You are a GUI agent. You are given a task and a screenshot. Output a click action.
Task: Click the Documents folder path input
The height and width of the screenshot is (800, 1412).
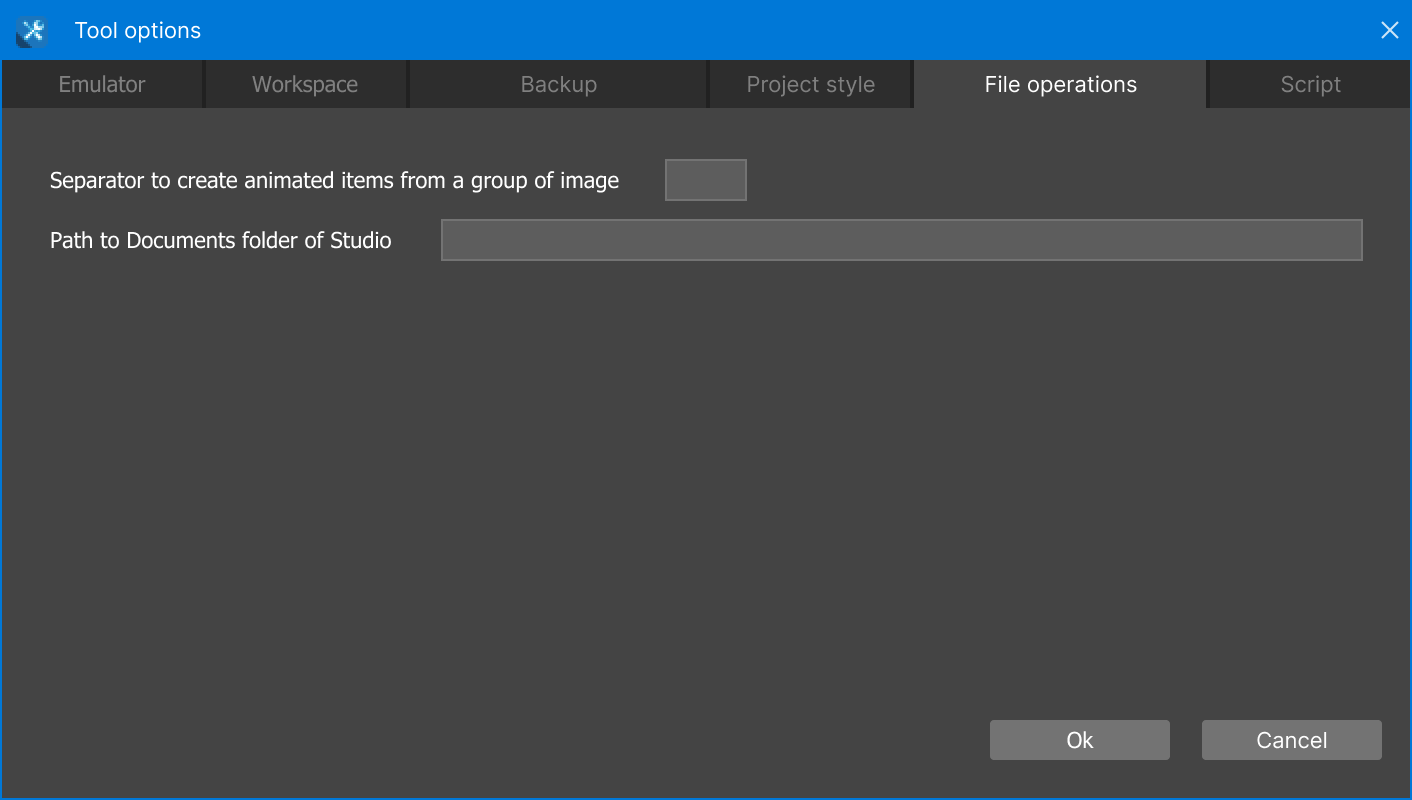coord(901,240)
